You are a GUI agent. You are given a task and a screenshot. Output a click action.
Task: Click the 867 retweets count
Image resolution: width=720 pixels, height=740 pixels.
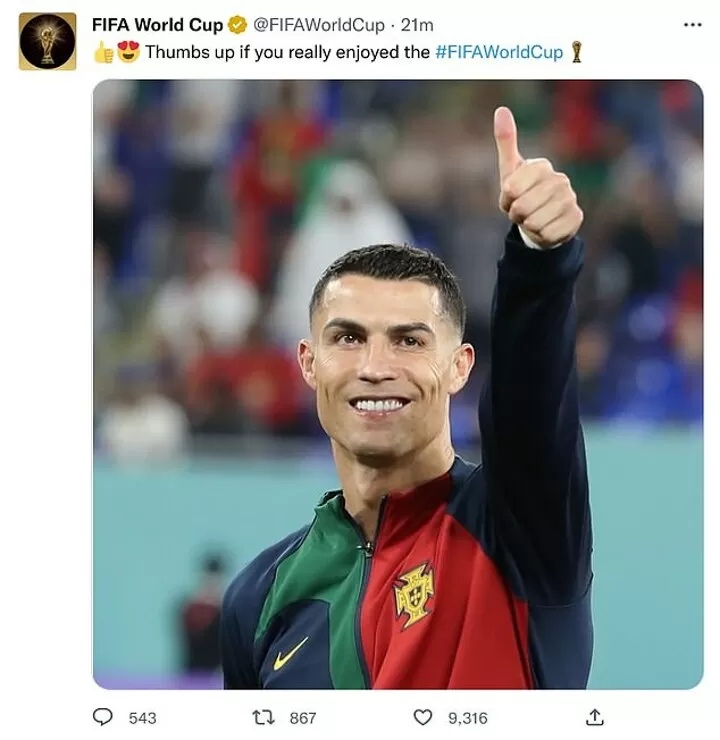pos(303,718)
